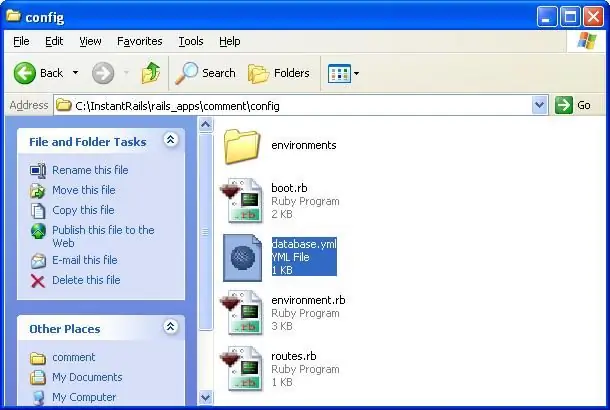Open the Favorites menu
The width and height of the screenshot is (610, 410).
pyautogui.click(x=140, y=41)
